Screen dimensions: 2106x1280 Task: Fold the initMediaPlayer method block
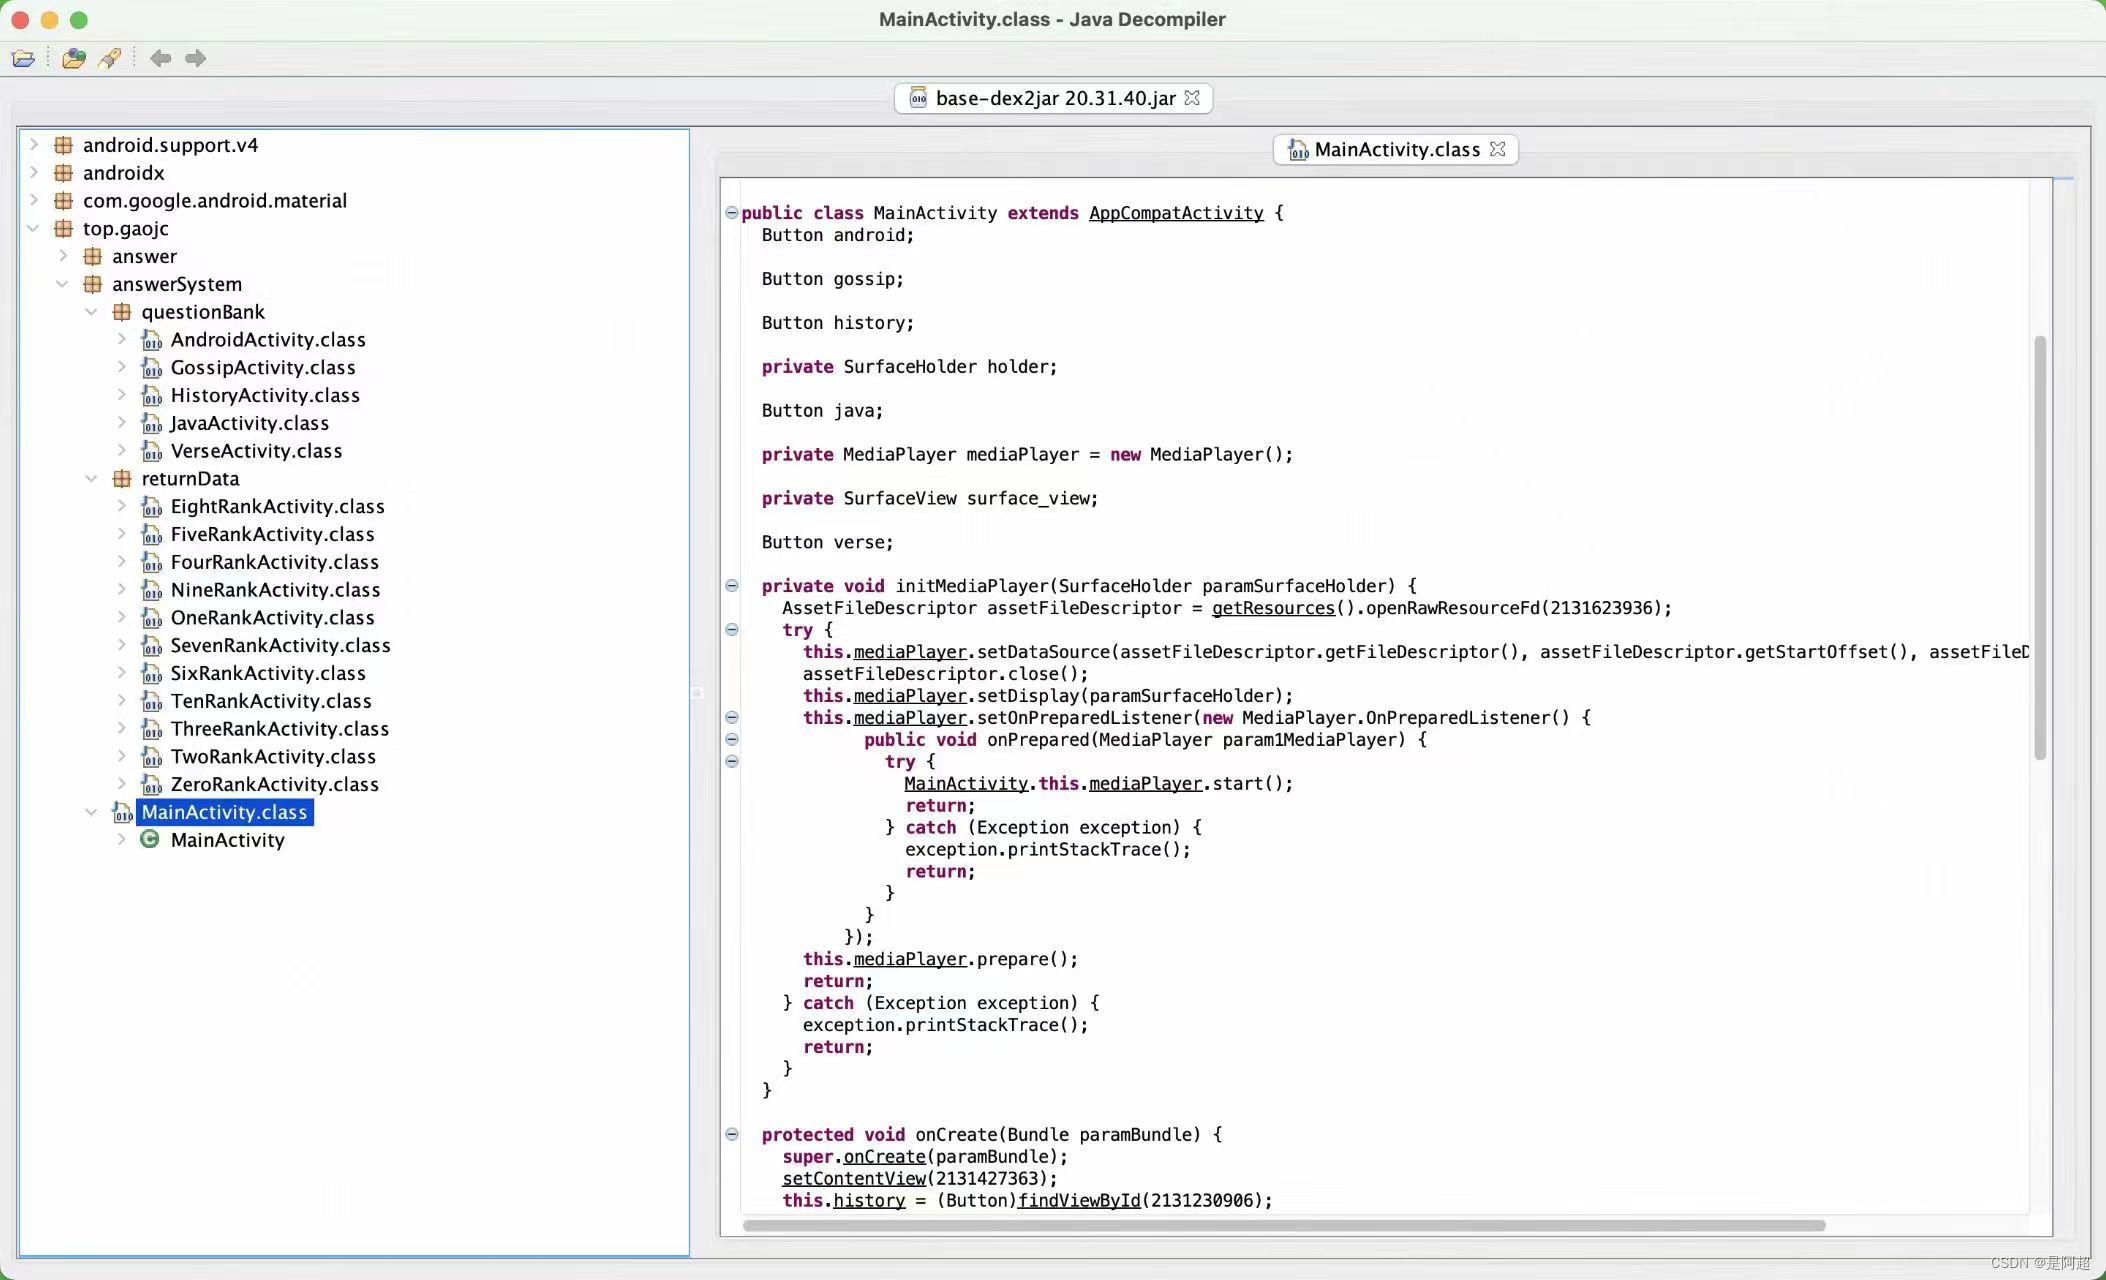pos(731,586)
